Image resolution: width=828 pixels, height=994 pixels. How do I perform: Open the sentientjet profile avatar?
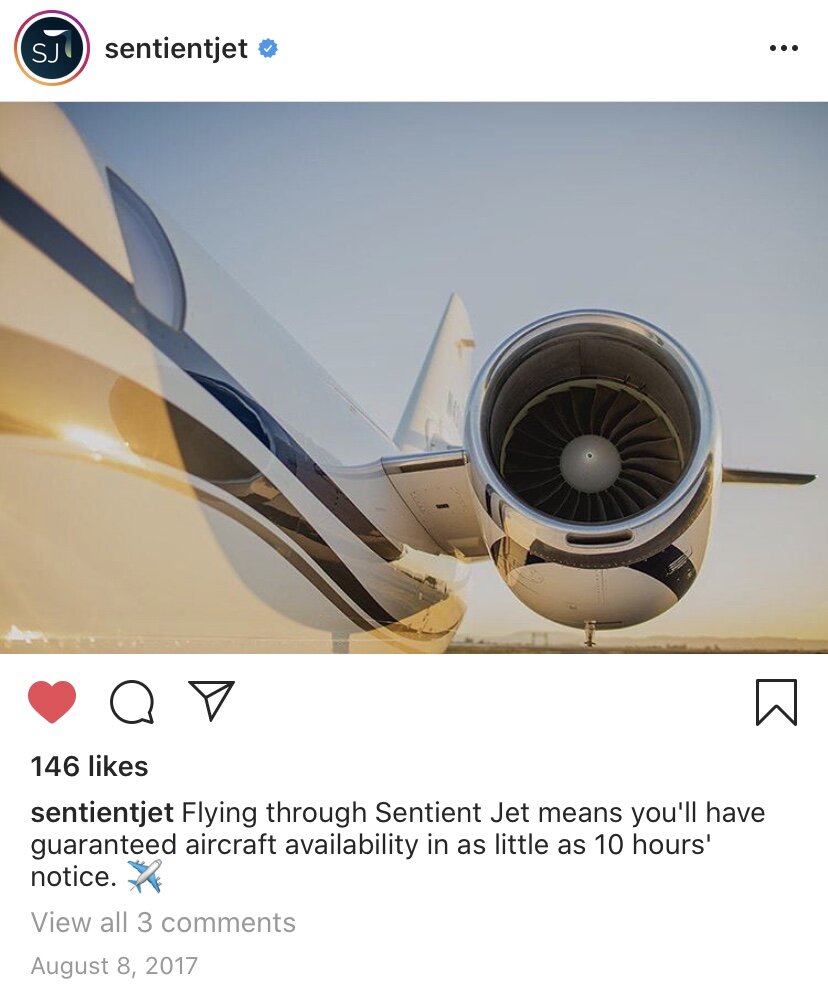[51, 48]
